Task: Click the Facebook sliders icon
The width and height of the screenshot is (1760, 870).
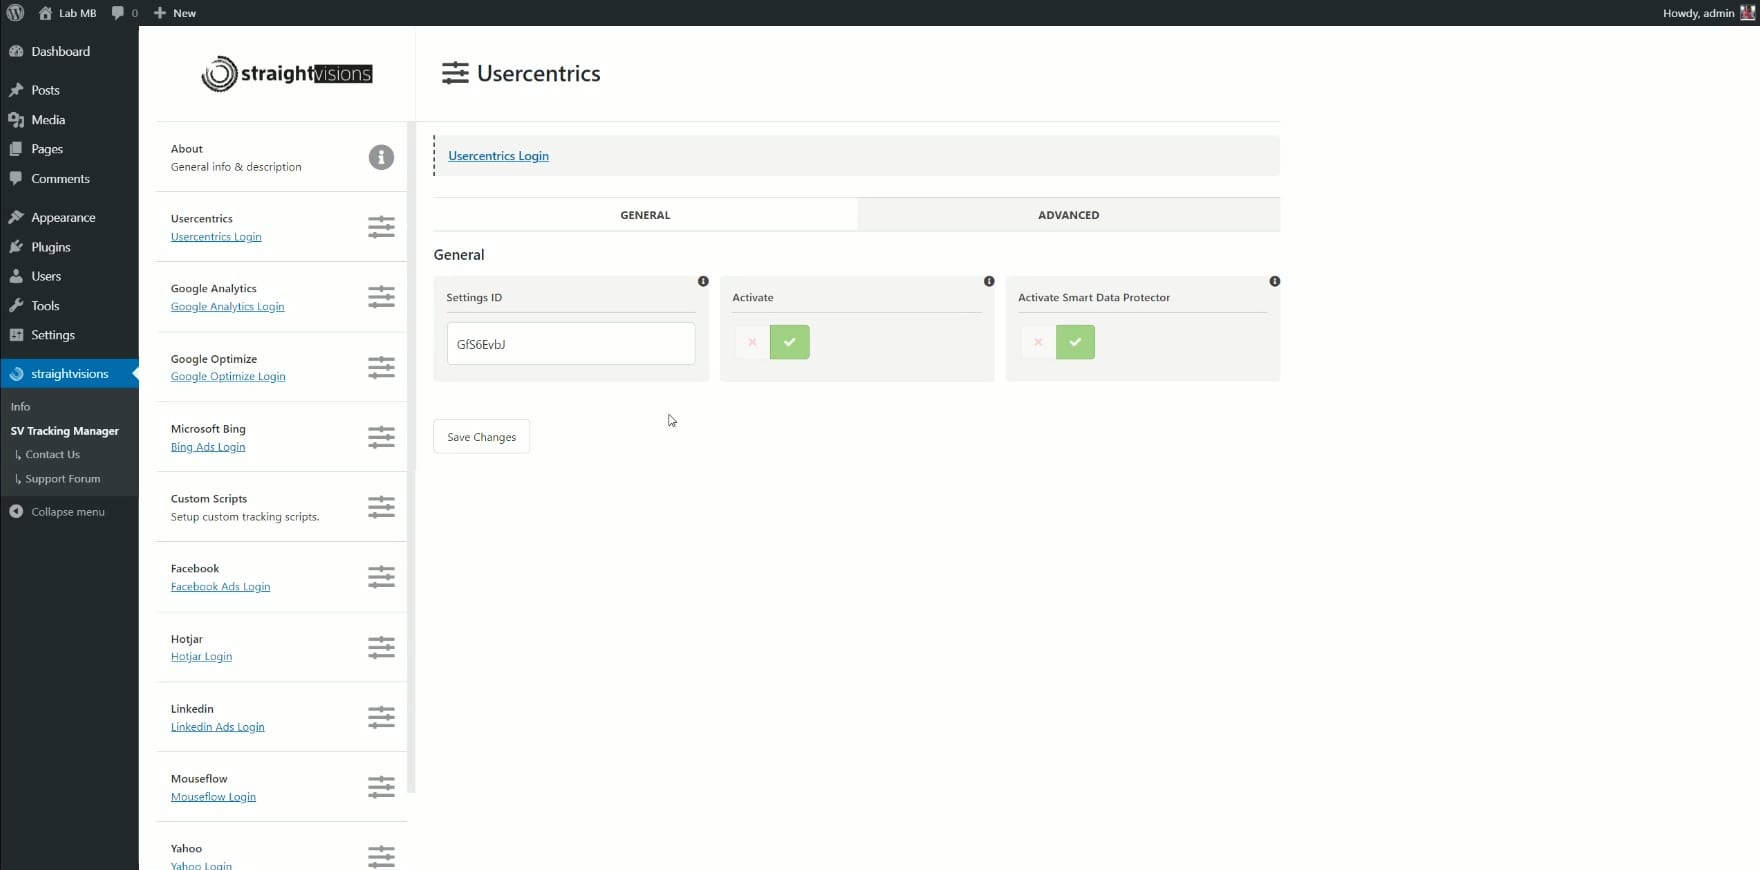Action: (381, 577)
